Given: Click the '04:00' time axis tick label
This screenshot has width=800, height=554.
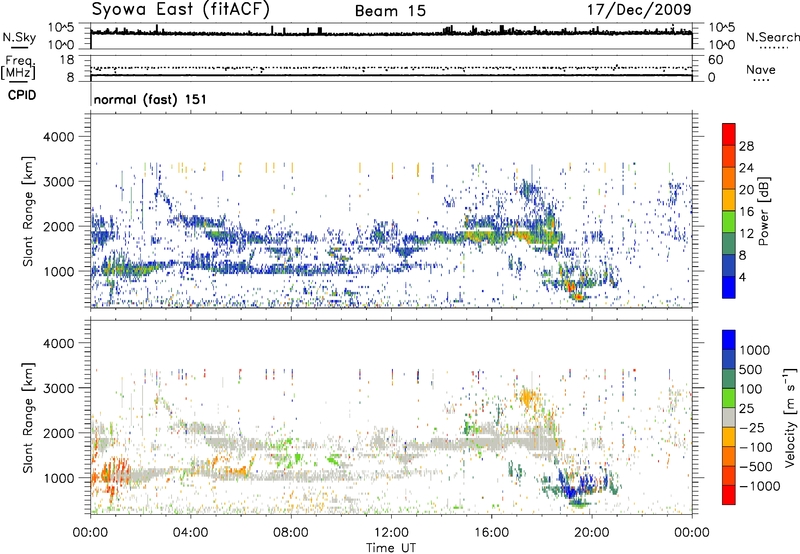Looking at the screenshot, I should pos(190,533).
